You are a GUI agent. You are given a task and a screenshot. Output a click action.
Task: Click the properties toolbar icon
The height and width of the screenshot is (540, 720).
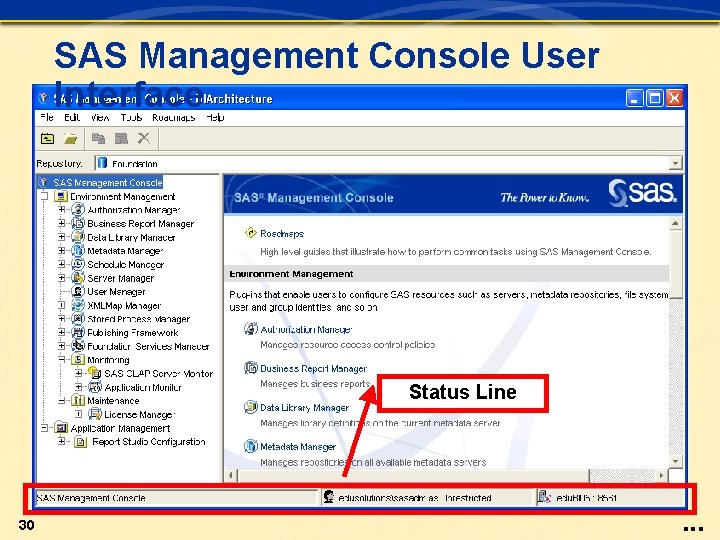point(121,138)
